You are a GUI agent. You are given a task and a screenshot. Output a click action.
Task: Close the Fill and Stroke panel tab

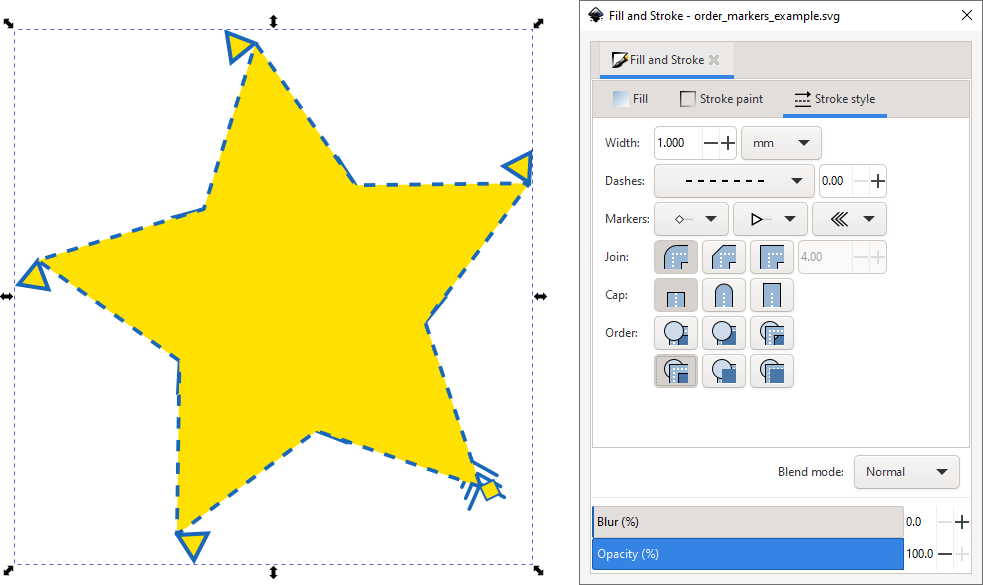coord(714,60)
